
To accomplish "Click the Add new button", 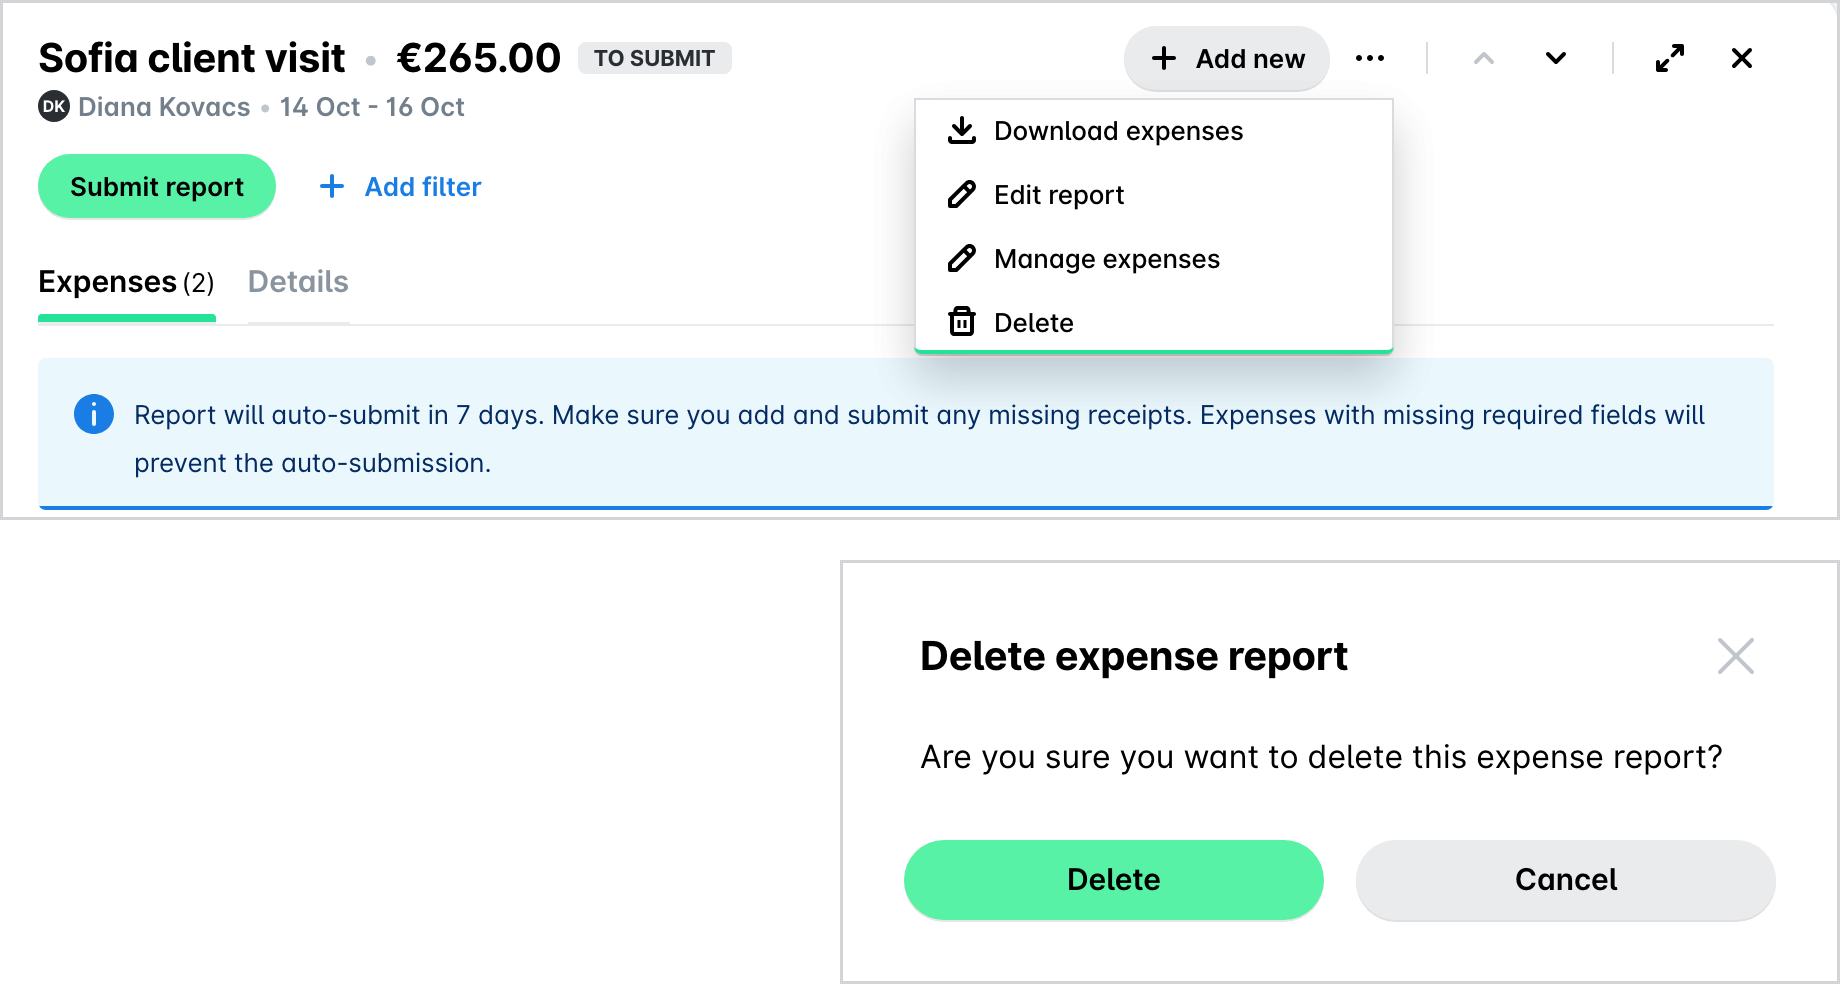I will coord(1227,58).
